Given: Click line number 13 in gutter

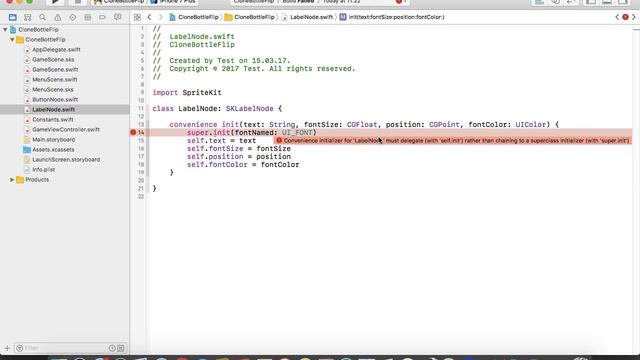Looking at the screenshot, I should click(141, 124).
